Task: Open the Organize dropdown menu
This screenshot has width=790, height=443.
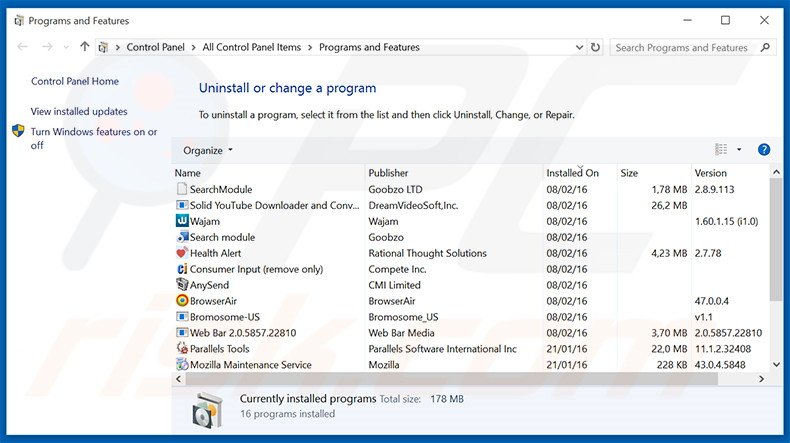Action: pos(208,150)
